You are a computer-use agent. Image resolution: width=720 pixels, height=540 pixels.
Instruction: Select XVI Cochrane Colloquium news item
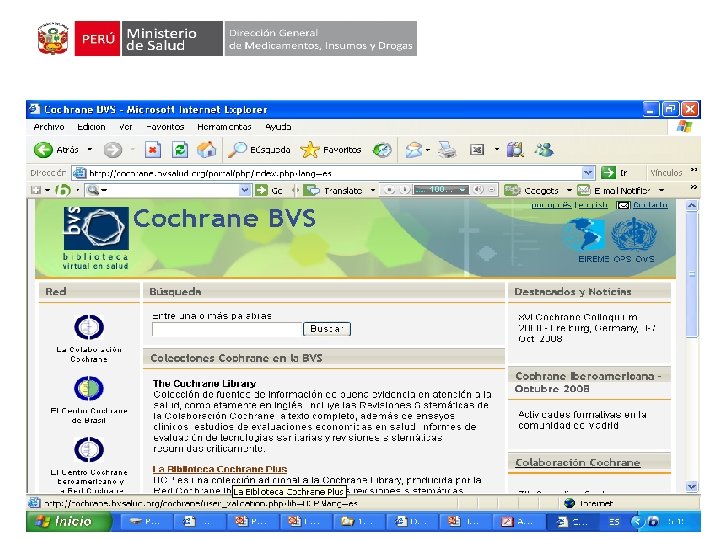click(586, 328)
